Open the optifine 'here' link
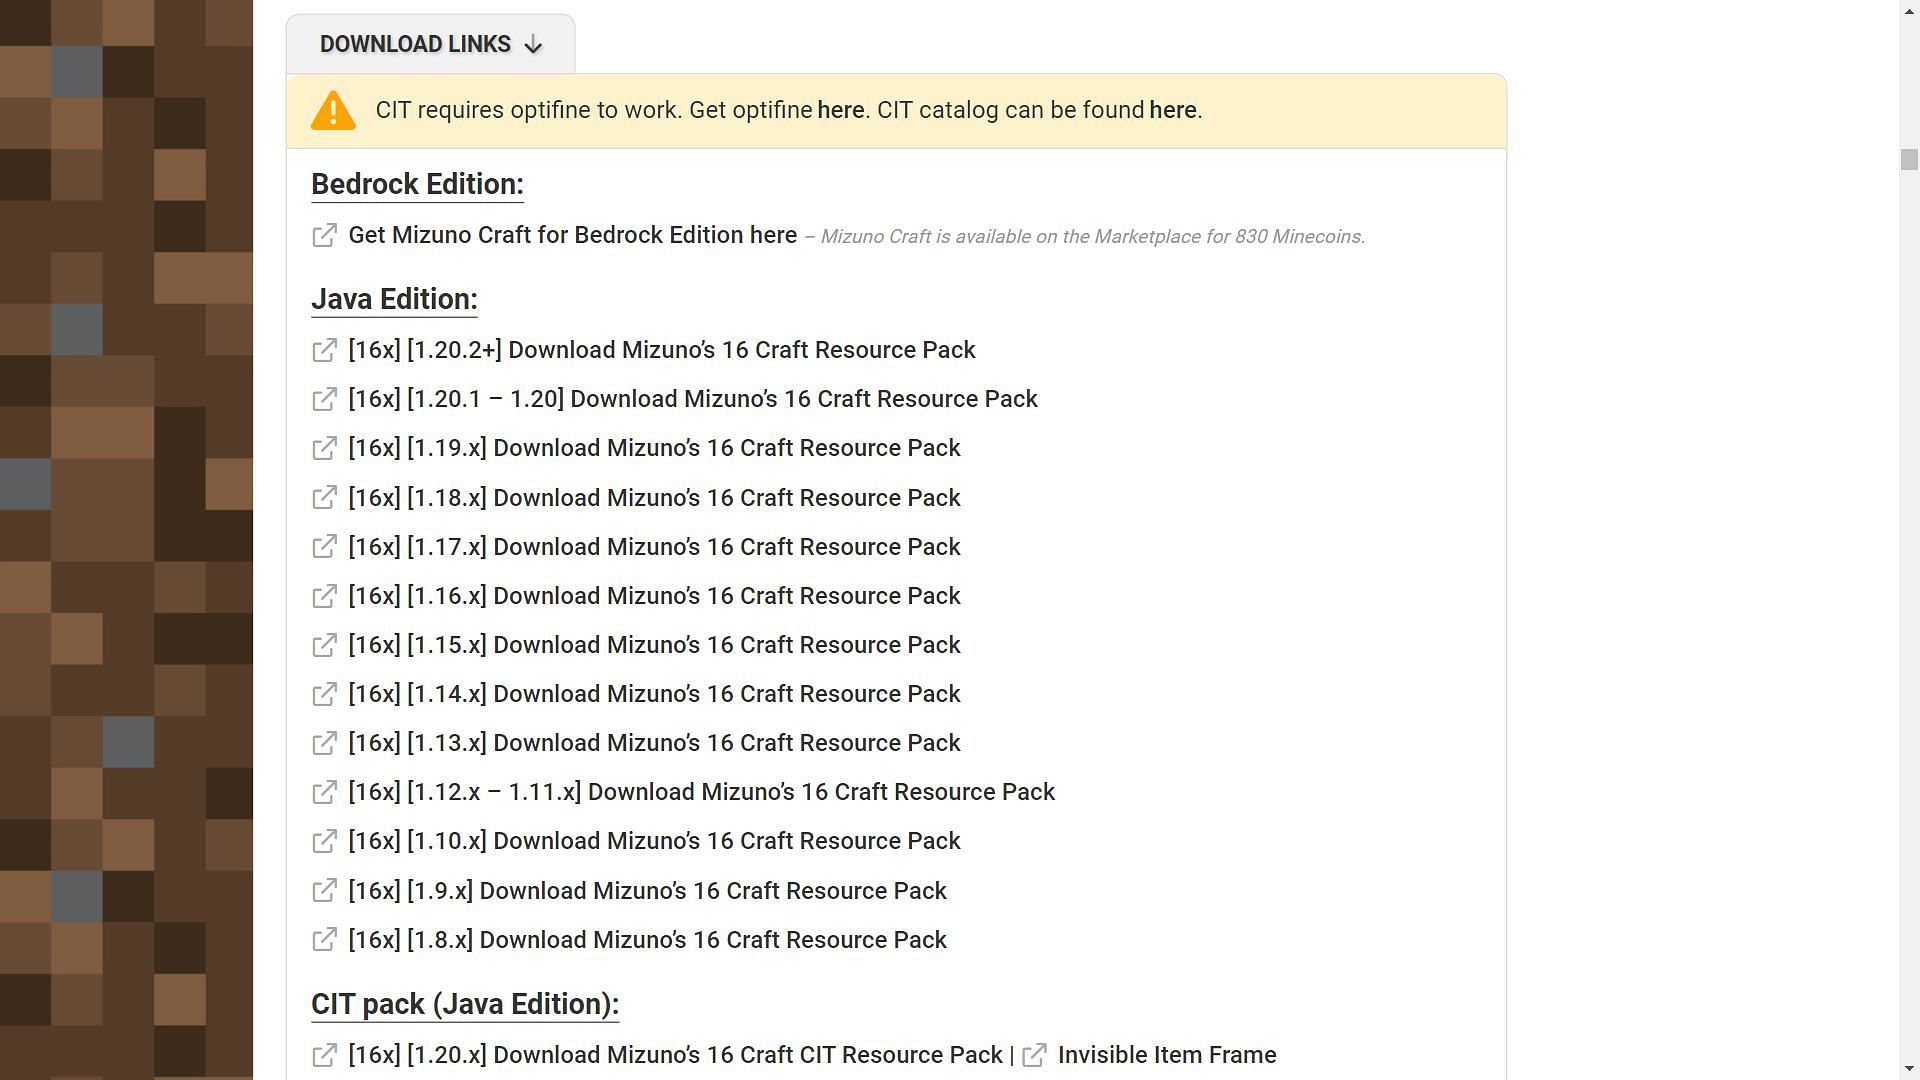This screenshot has width=1920, height=1080. (x=840, y=110)
